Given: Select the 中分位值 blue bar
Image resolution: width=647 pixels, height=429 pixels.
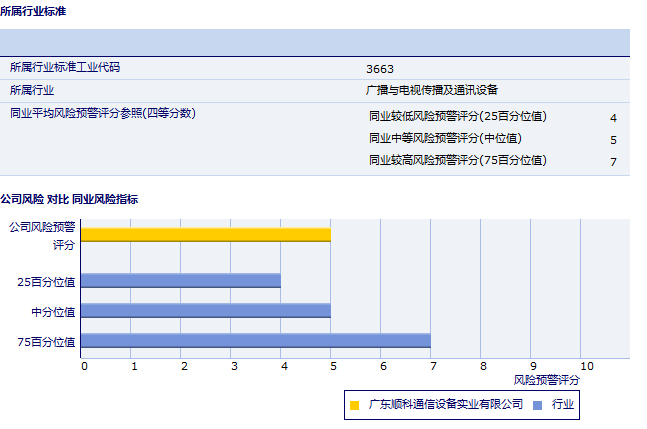Looking at the screenshot, I should pyautogui.click(x=206, y=311).
